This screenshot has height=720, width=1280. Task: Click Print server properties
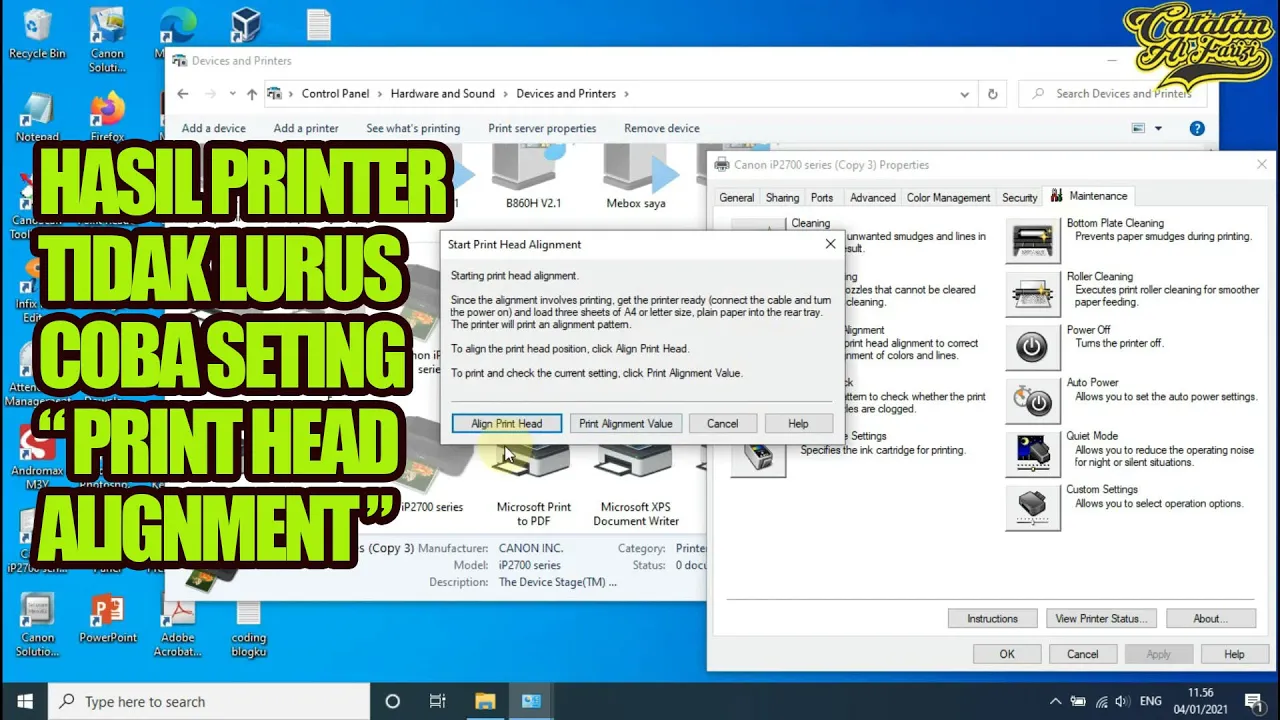point(542,128)
